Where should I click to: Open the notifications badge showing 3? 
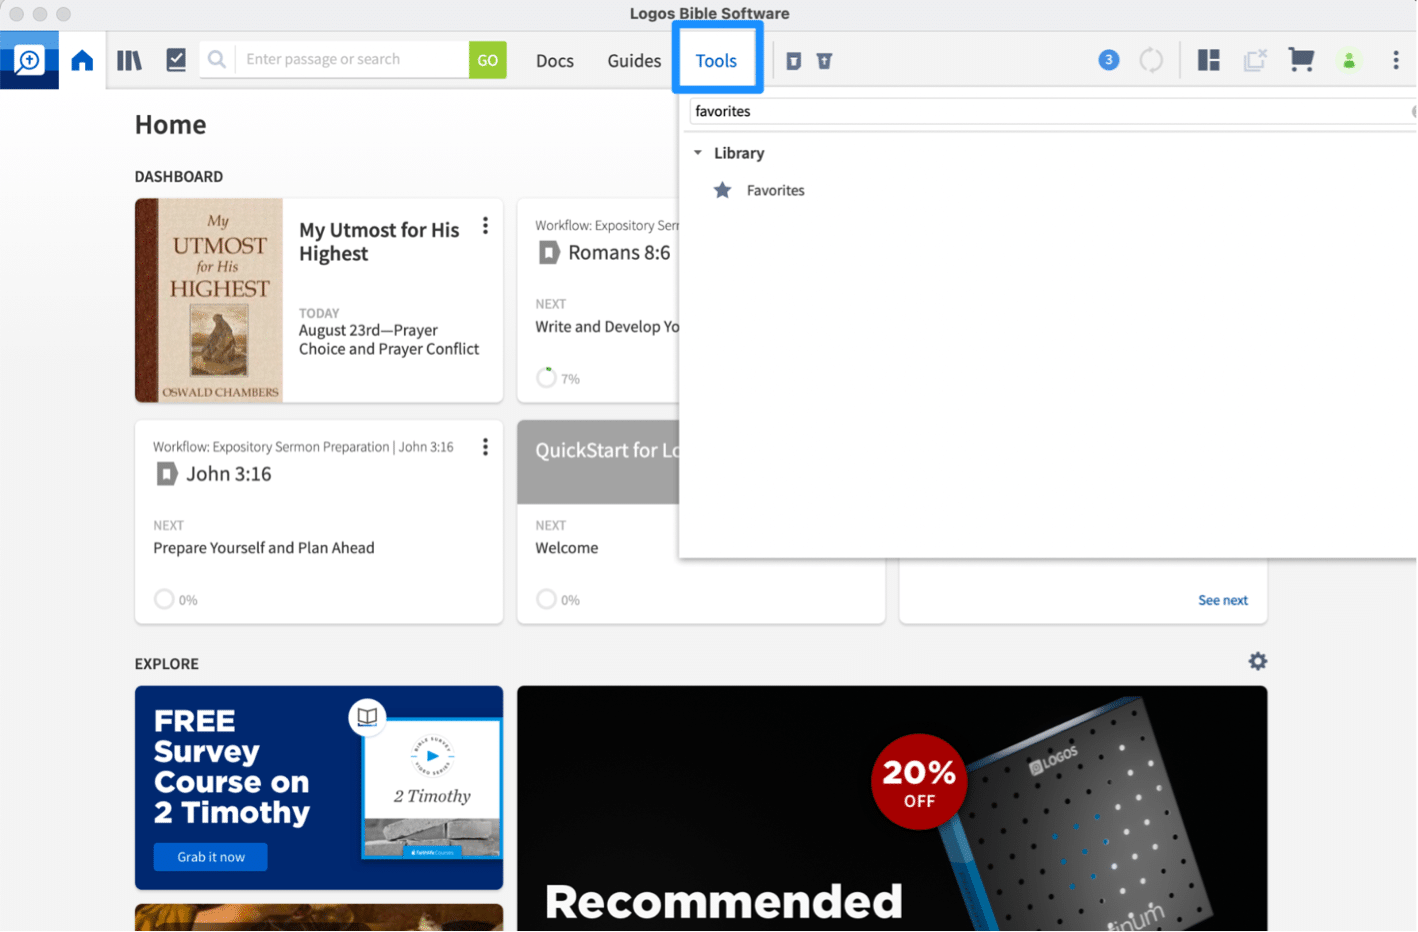point(1108,60)
